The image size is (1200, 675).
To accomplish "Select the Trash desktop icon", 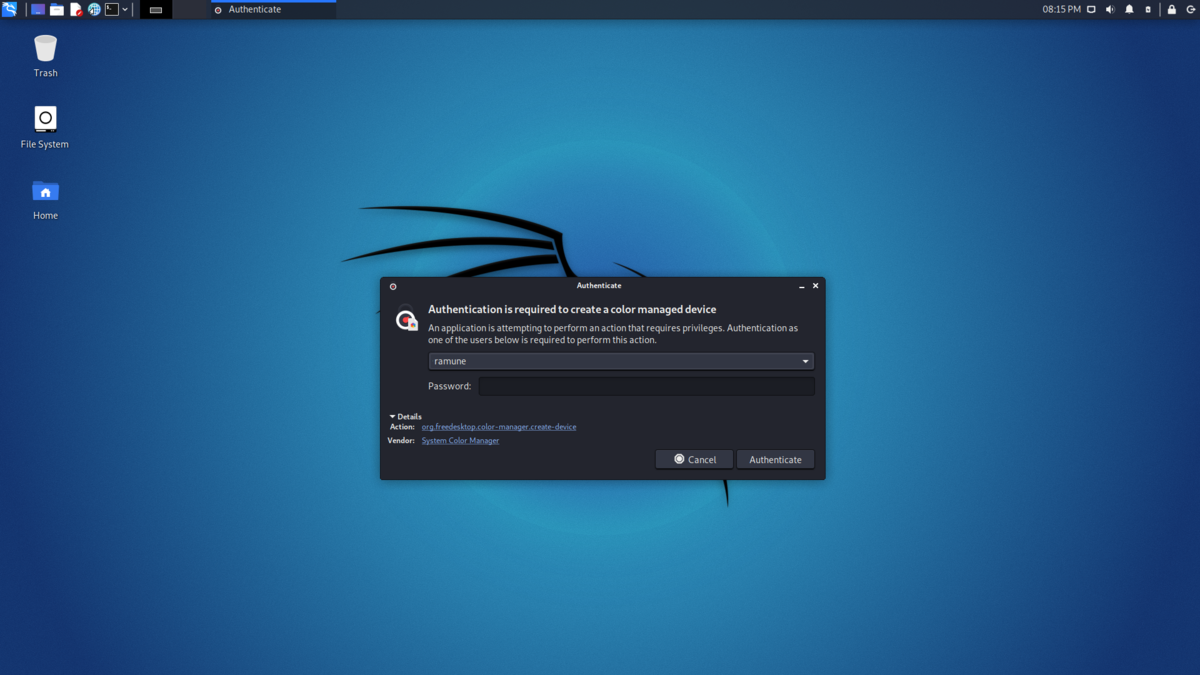I will pyautogui.click(x=45, y=56).
